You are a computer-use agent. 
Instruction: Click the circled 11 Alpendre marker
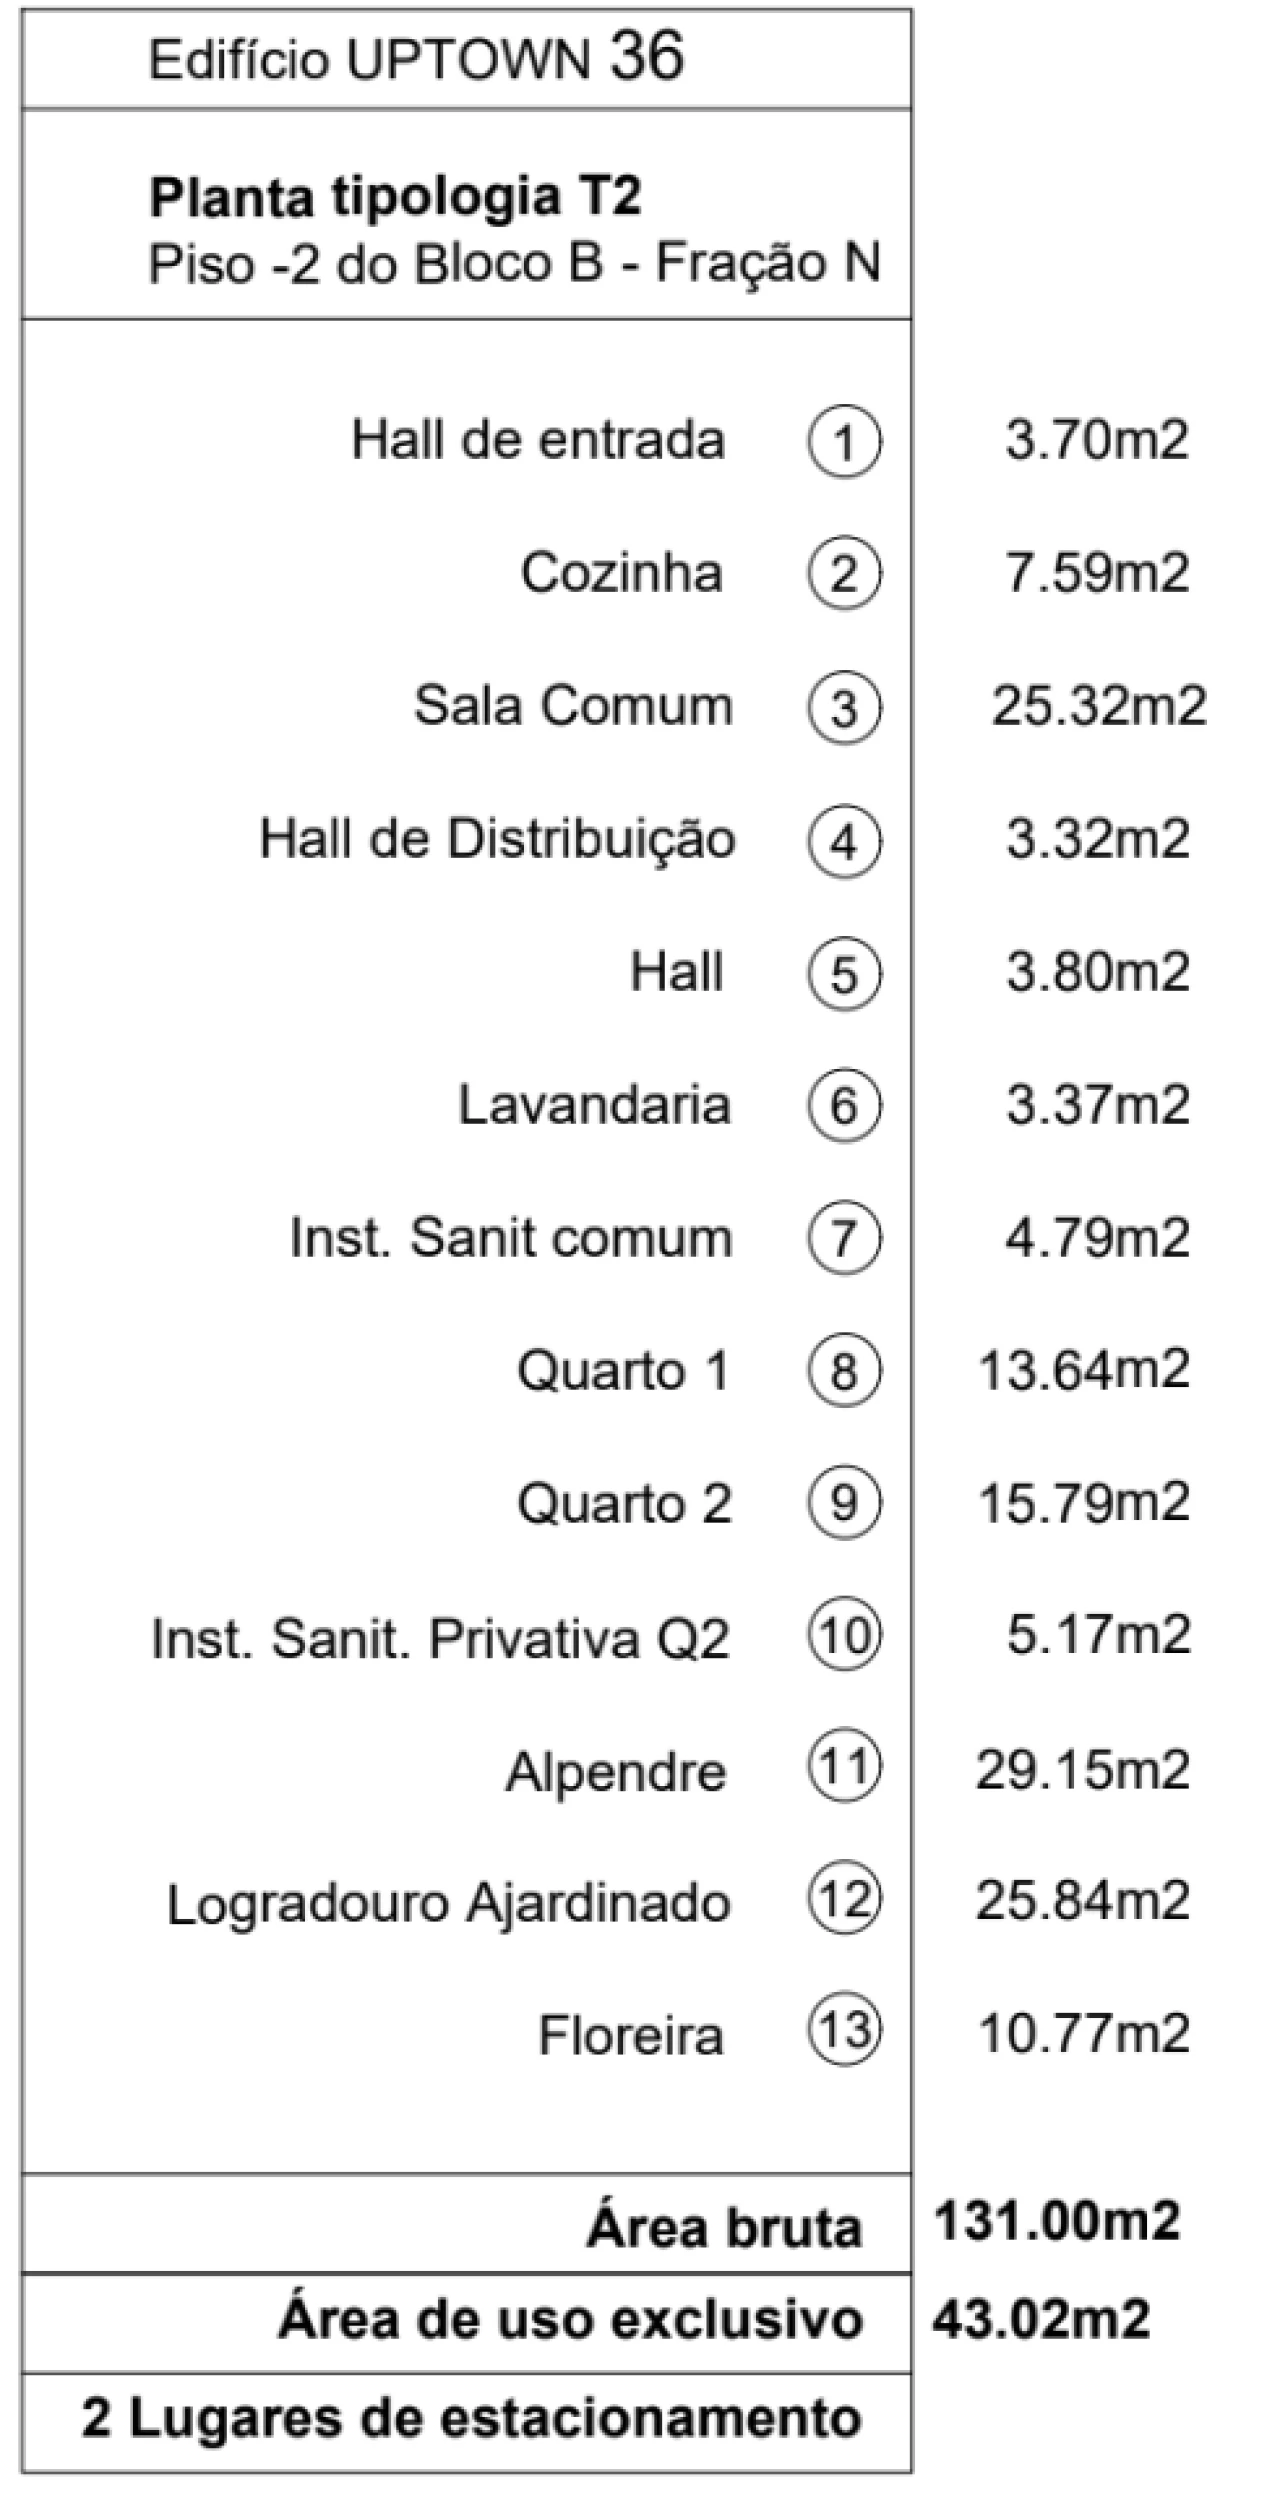(845, 1767)
